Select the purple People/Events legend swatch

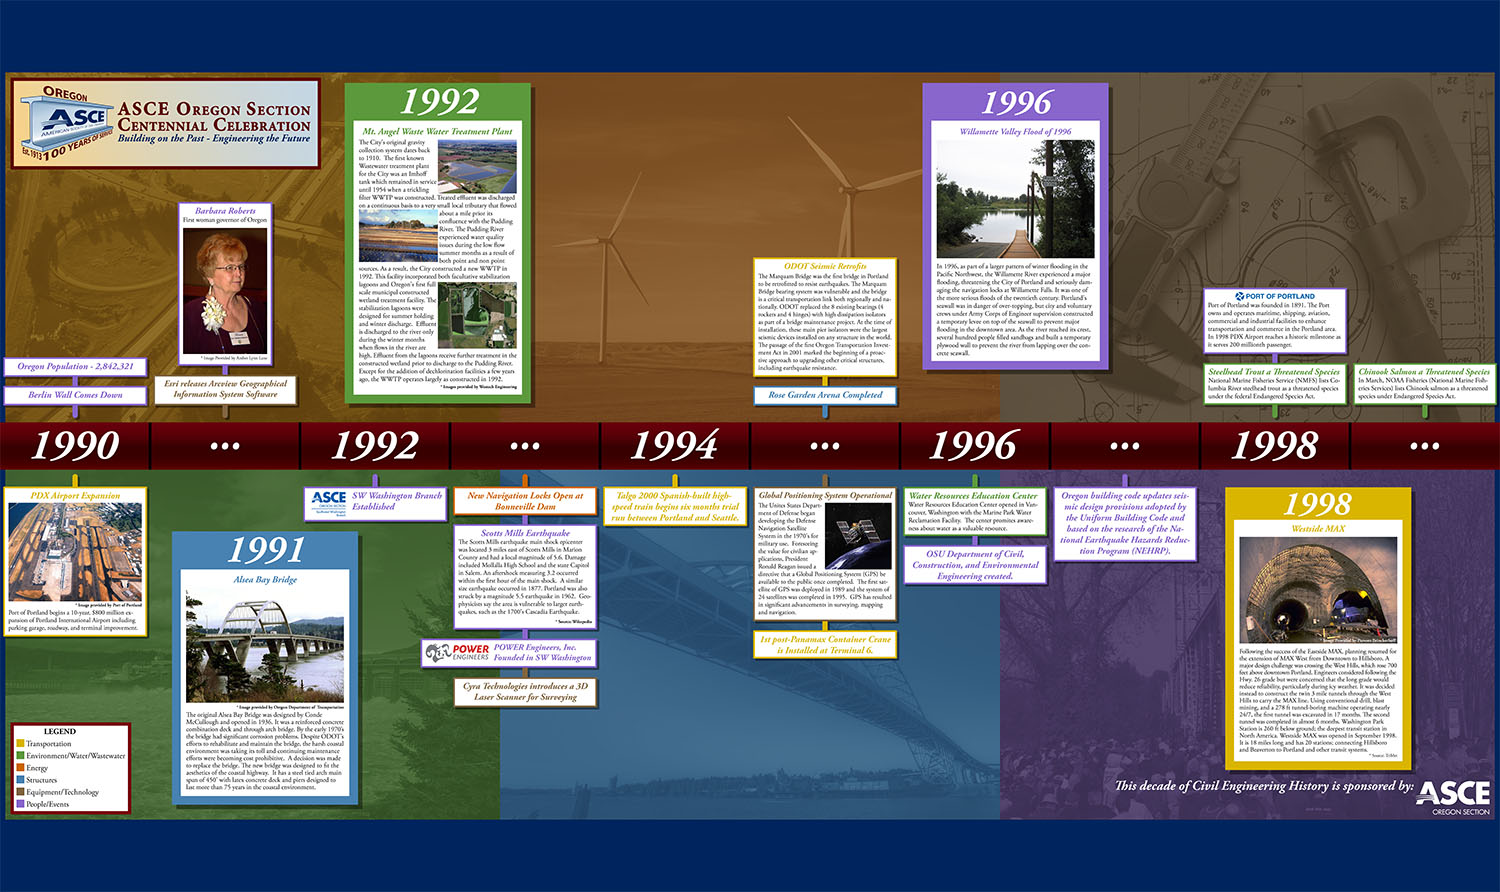click(20, 804)
